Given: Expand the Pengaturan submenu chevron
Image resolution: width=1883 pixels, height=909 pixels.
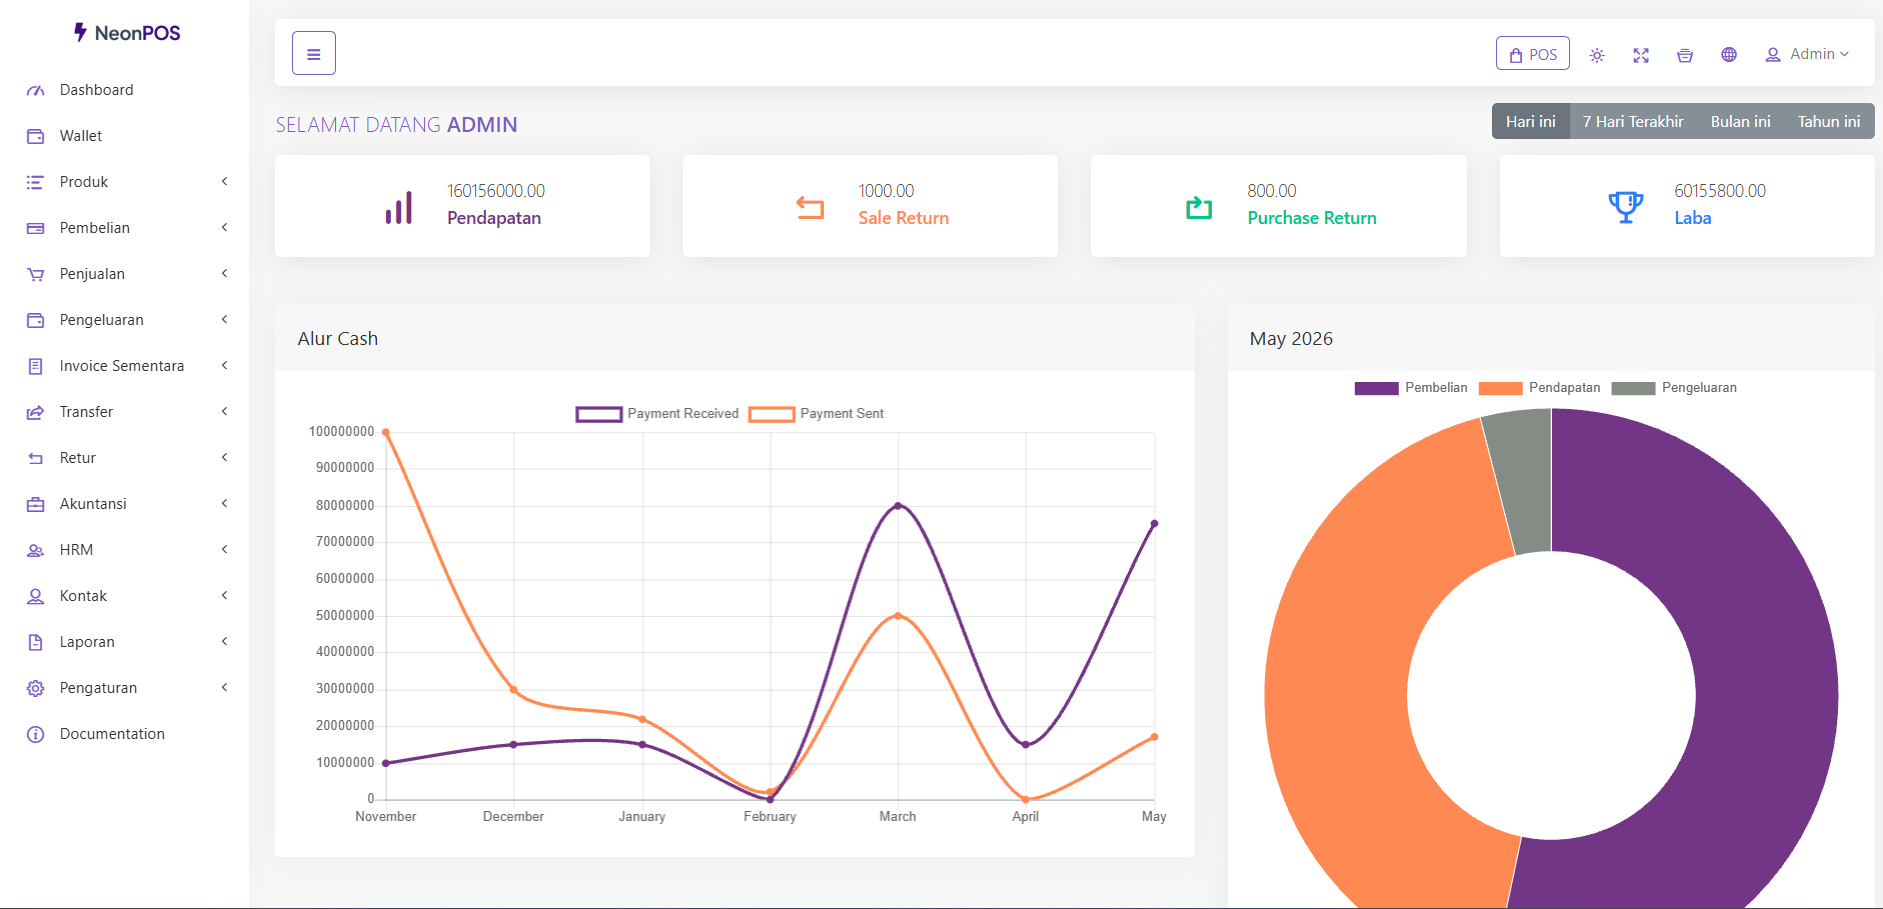Looking at the screenshot, I should (225, 687).
